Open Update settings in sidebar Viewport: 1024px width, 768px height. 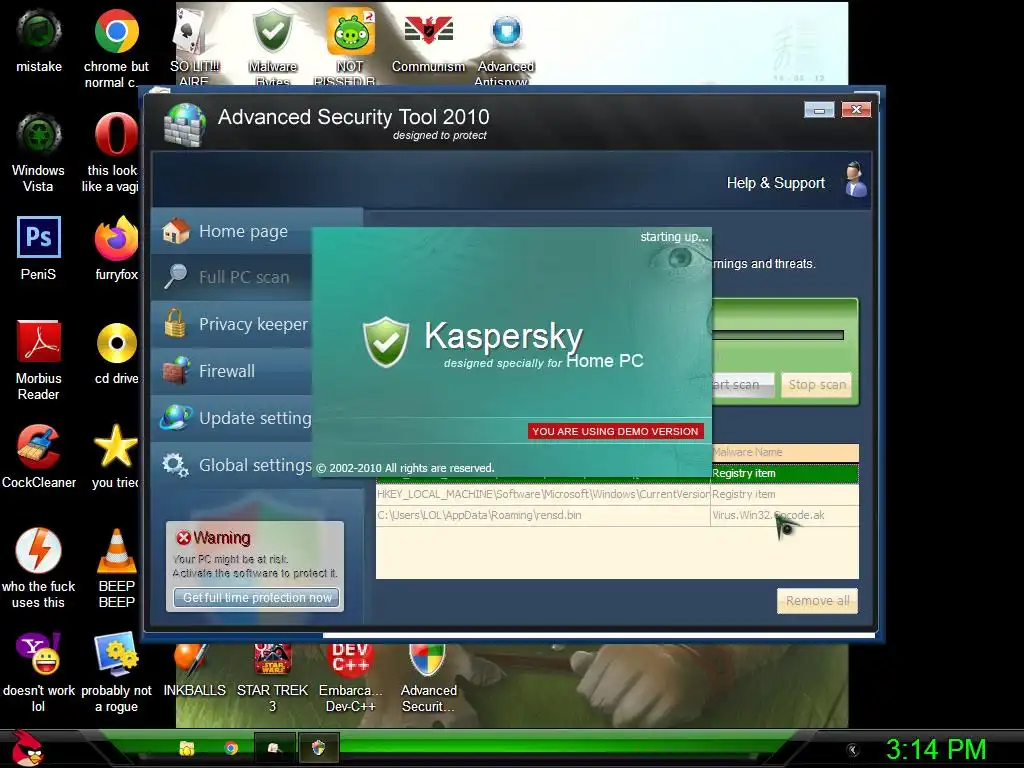point(231,418)
